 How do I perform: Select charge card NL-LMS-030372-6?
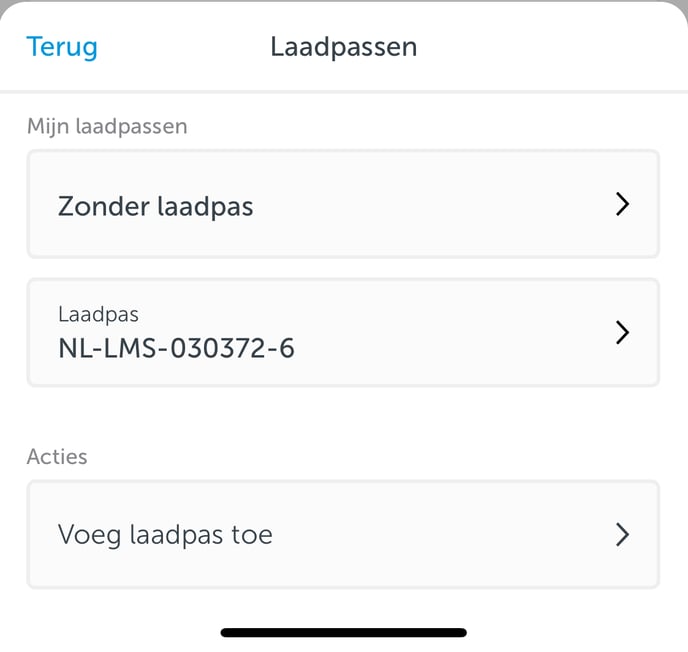[343, 332]
